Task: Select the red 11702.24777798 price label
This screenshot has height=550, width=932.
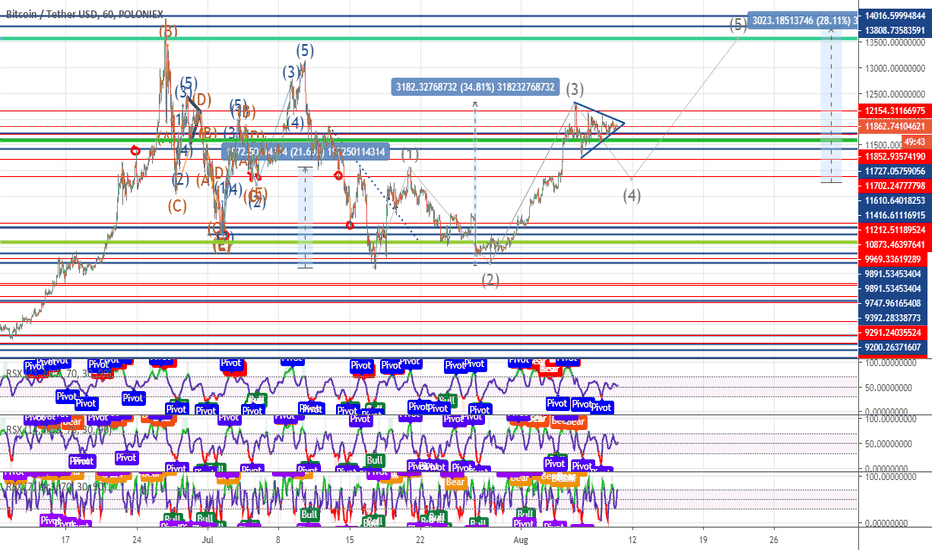Action: (x=895, y=186)
